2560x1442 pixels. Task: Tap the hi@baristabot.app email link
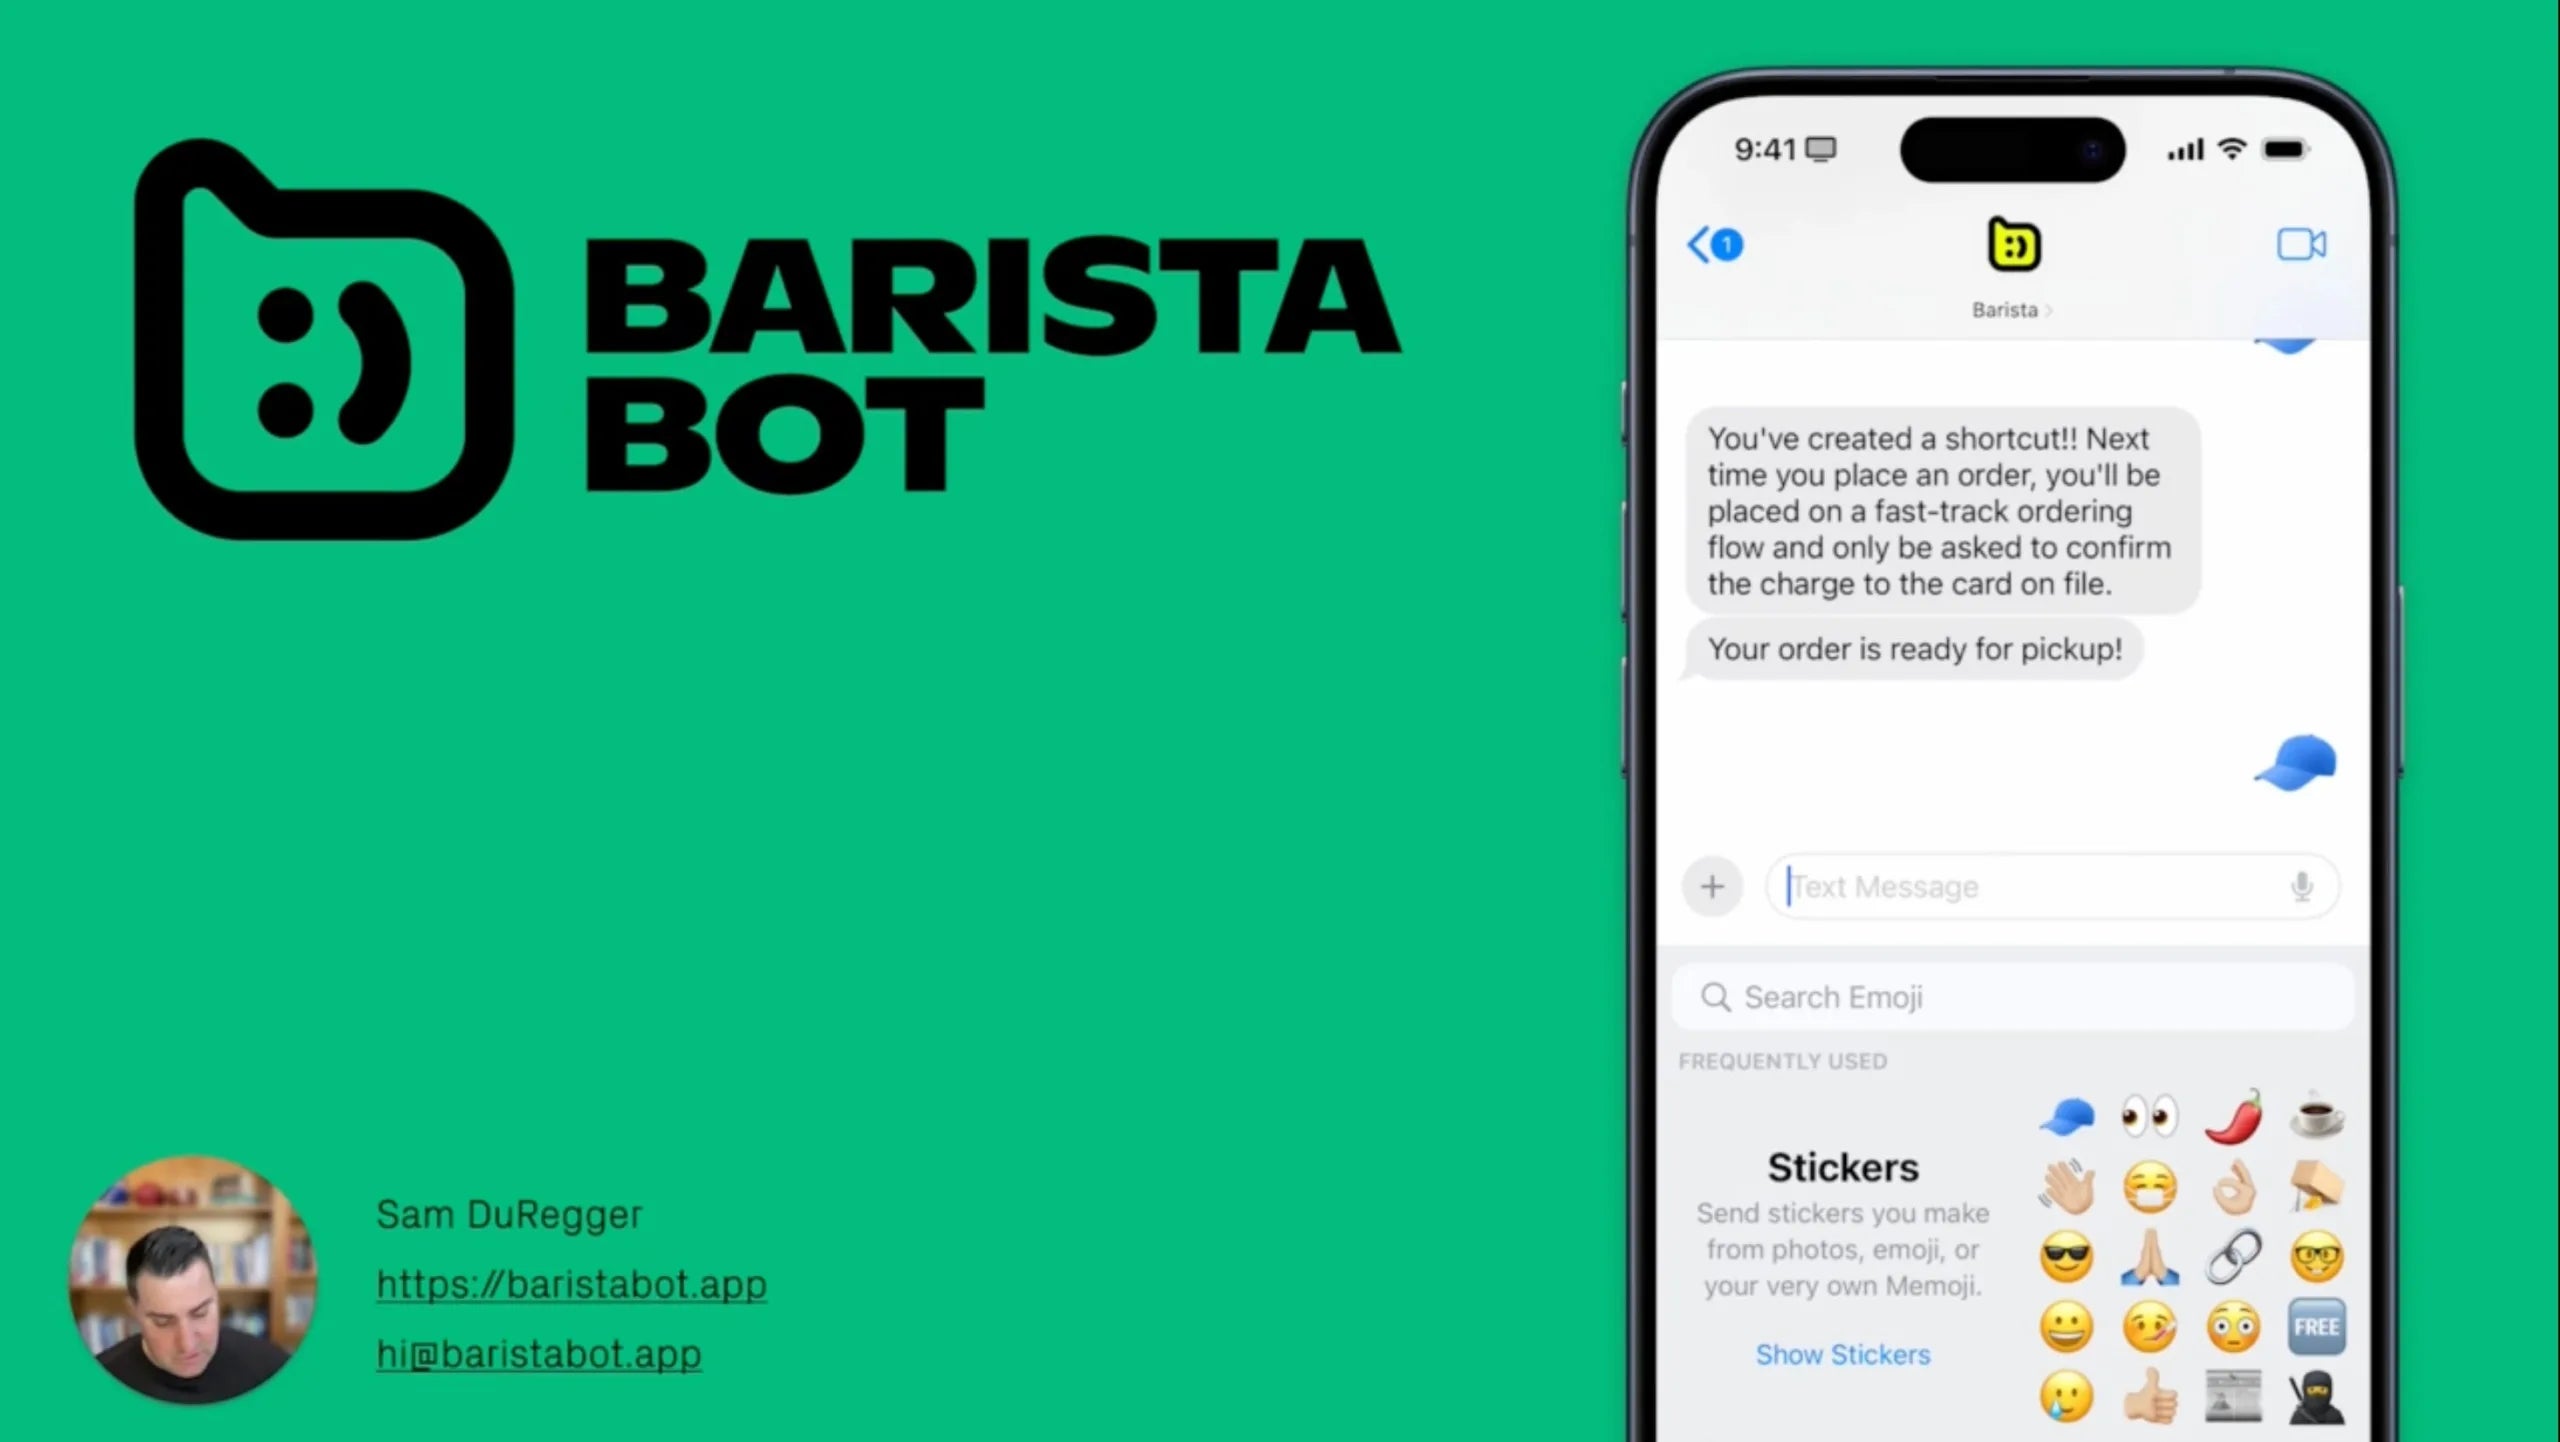(x=540, y=1354)
